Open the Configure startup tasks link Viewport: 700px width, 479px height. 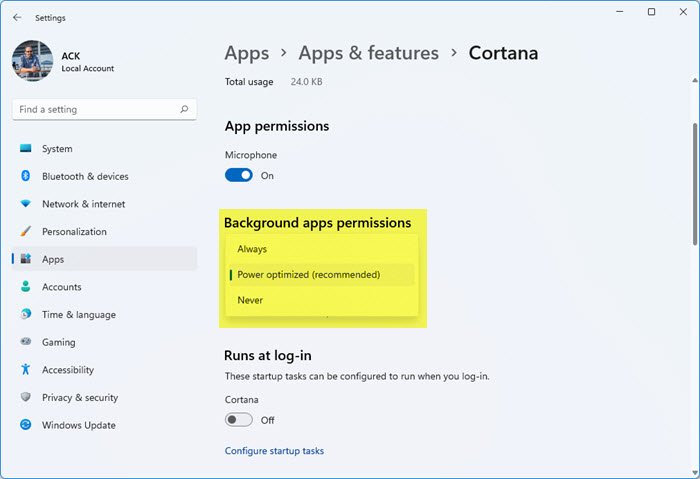pyautogui.click(x=274, y=451)
